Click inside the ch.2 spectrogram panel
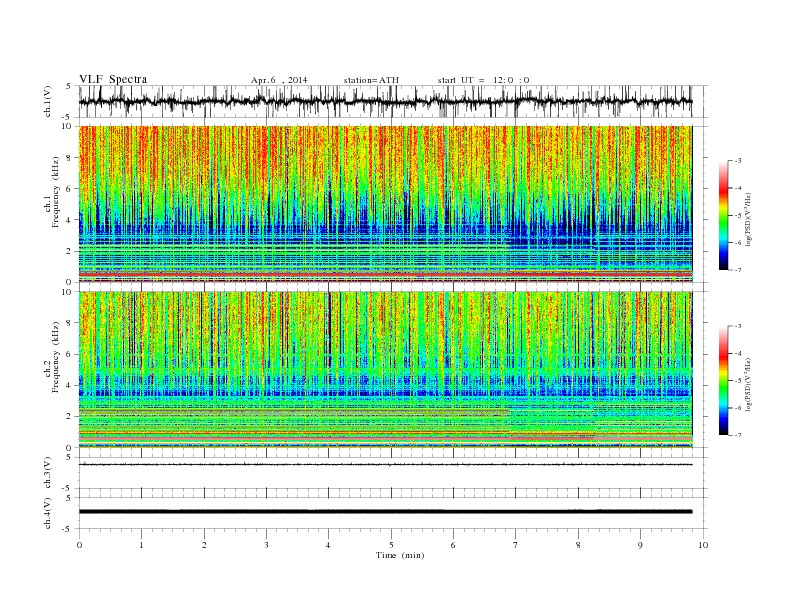This screenshot has width=792, height=612. 385,370
